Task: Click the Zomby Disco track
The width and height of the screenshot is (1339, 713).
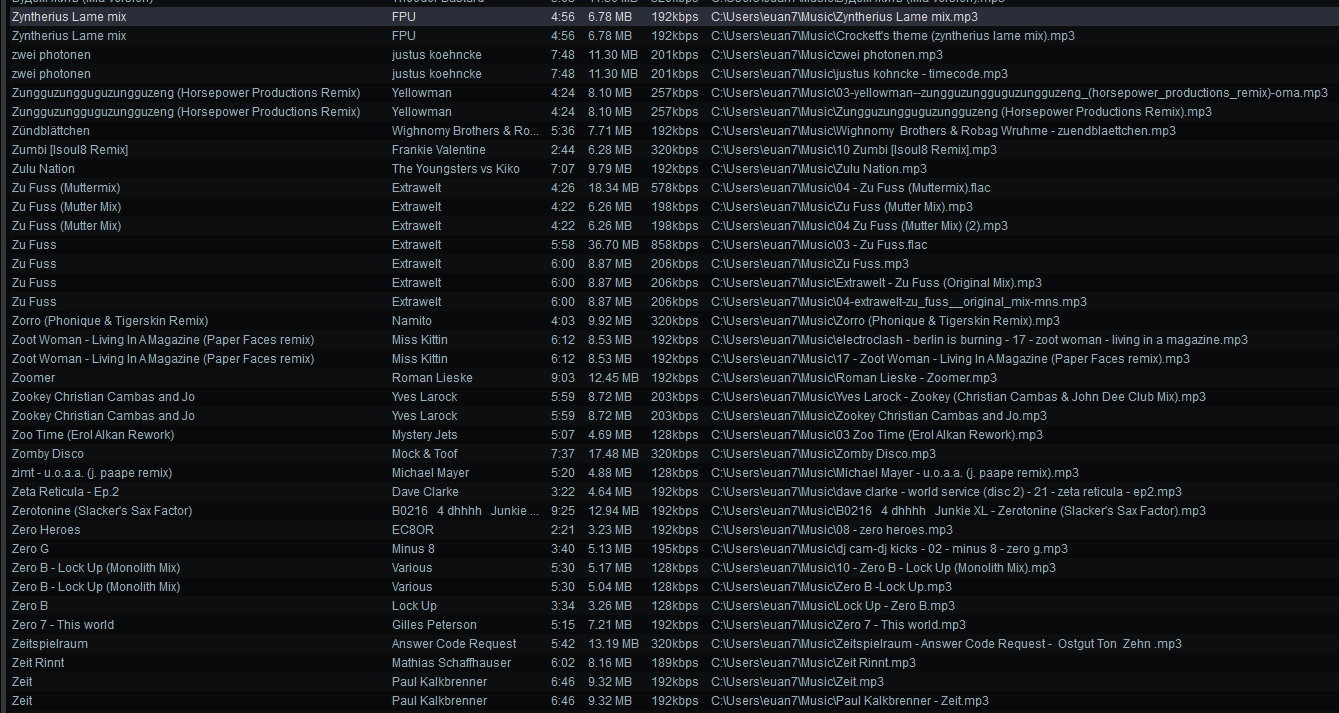Action: 48,454
